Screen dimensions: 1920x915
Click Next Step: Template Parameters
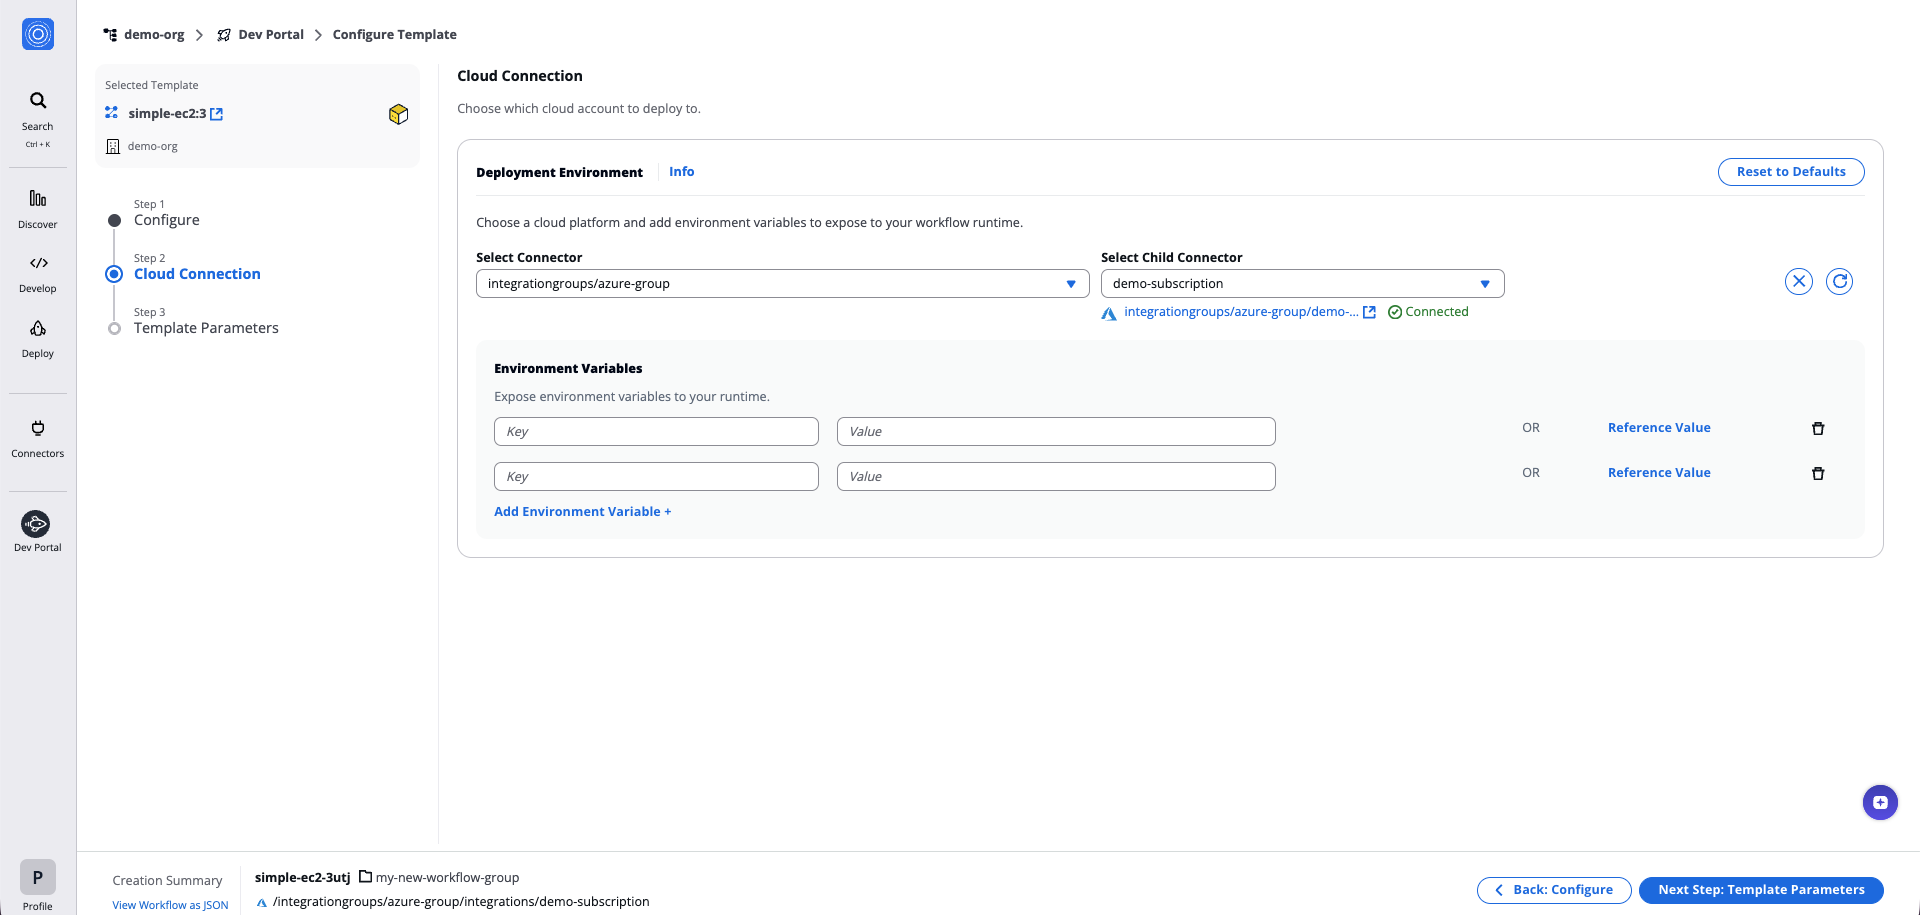click(1761, 889)
